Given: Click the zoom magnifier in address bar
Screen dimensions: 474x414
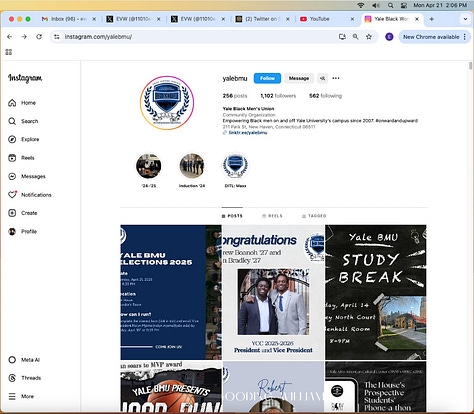Looking at the screenshot, I should pos(356,37).
